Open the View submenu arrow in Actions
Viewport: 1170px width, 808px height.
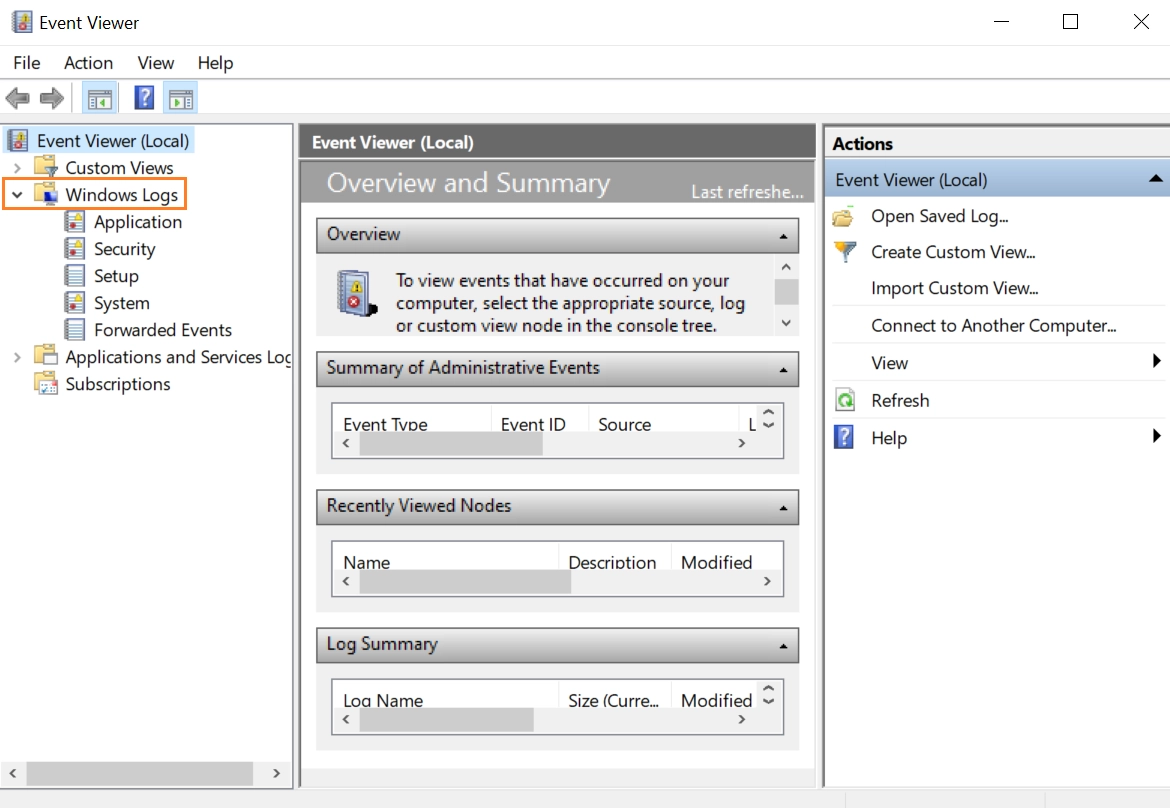tap(1157, 361)
